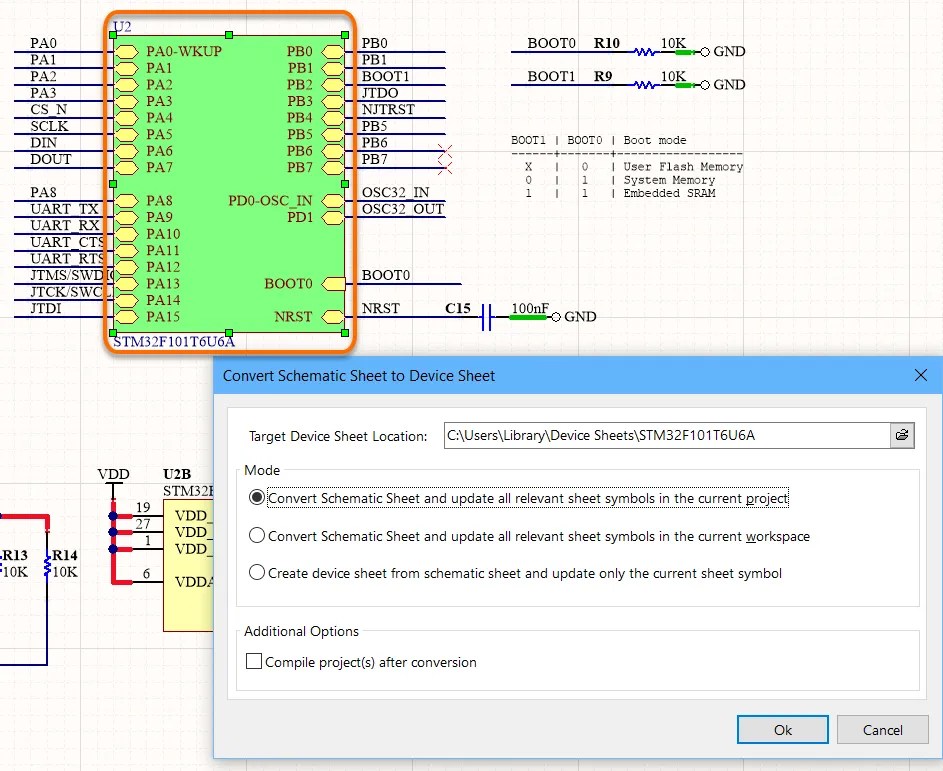Select the STM32F101T6U6A component U2
943x771 pixels.
click(230, 180)
